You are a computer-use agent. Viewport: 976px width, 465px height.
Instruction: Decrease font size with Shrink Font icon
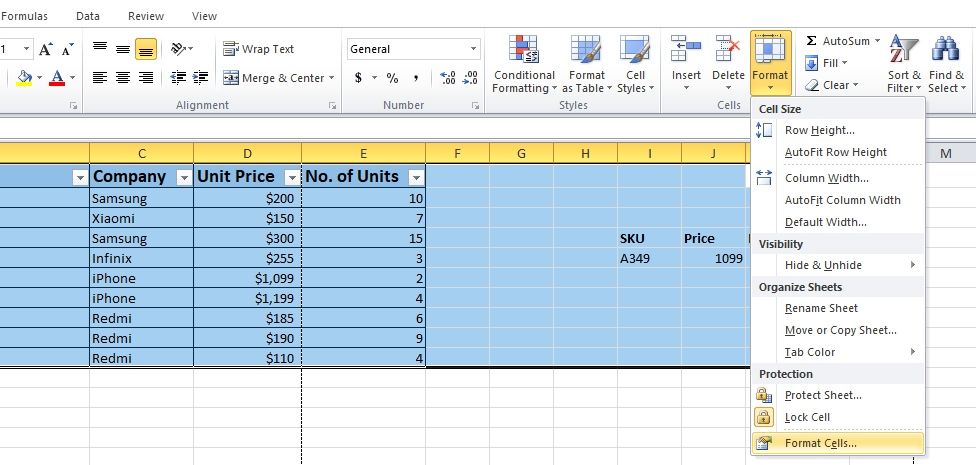68,49
